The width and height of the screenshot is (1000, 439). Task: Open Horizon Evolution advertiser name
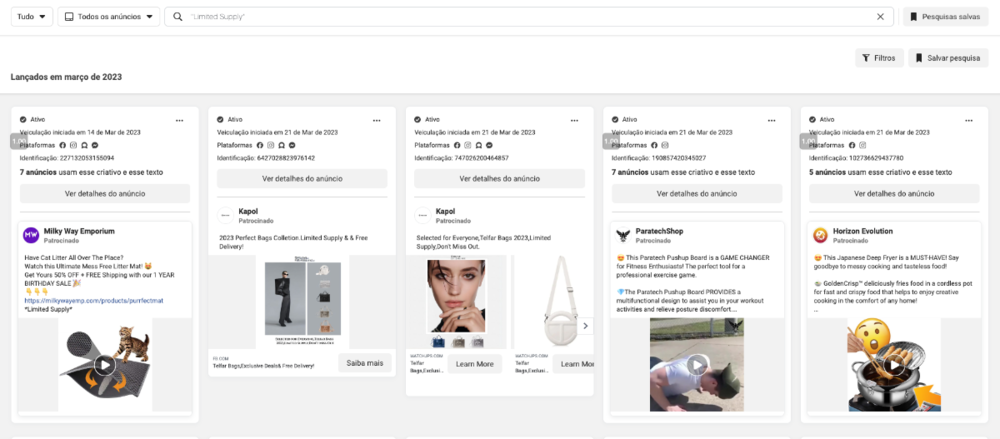coord(862,231)
